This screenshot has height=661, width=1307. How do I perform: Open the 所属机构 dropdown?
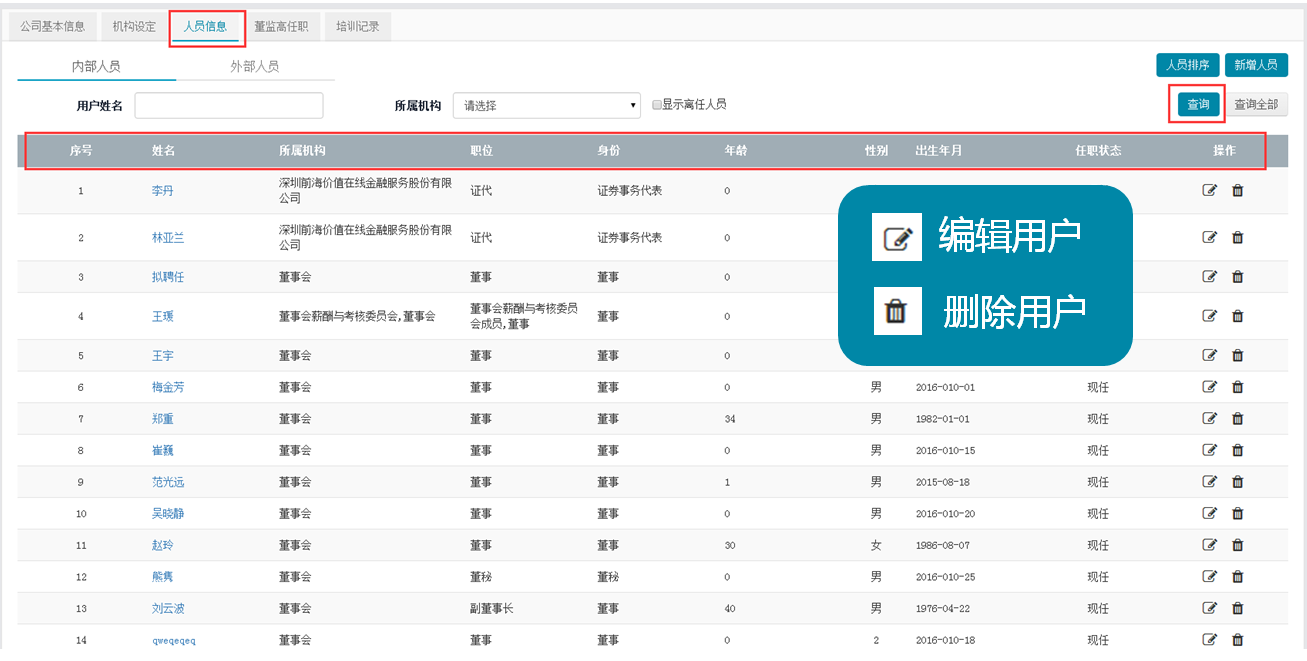point(547,105)
